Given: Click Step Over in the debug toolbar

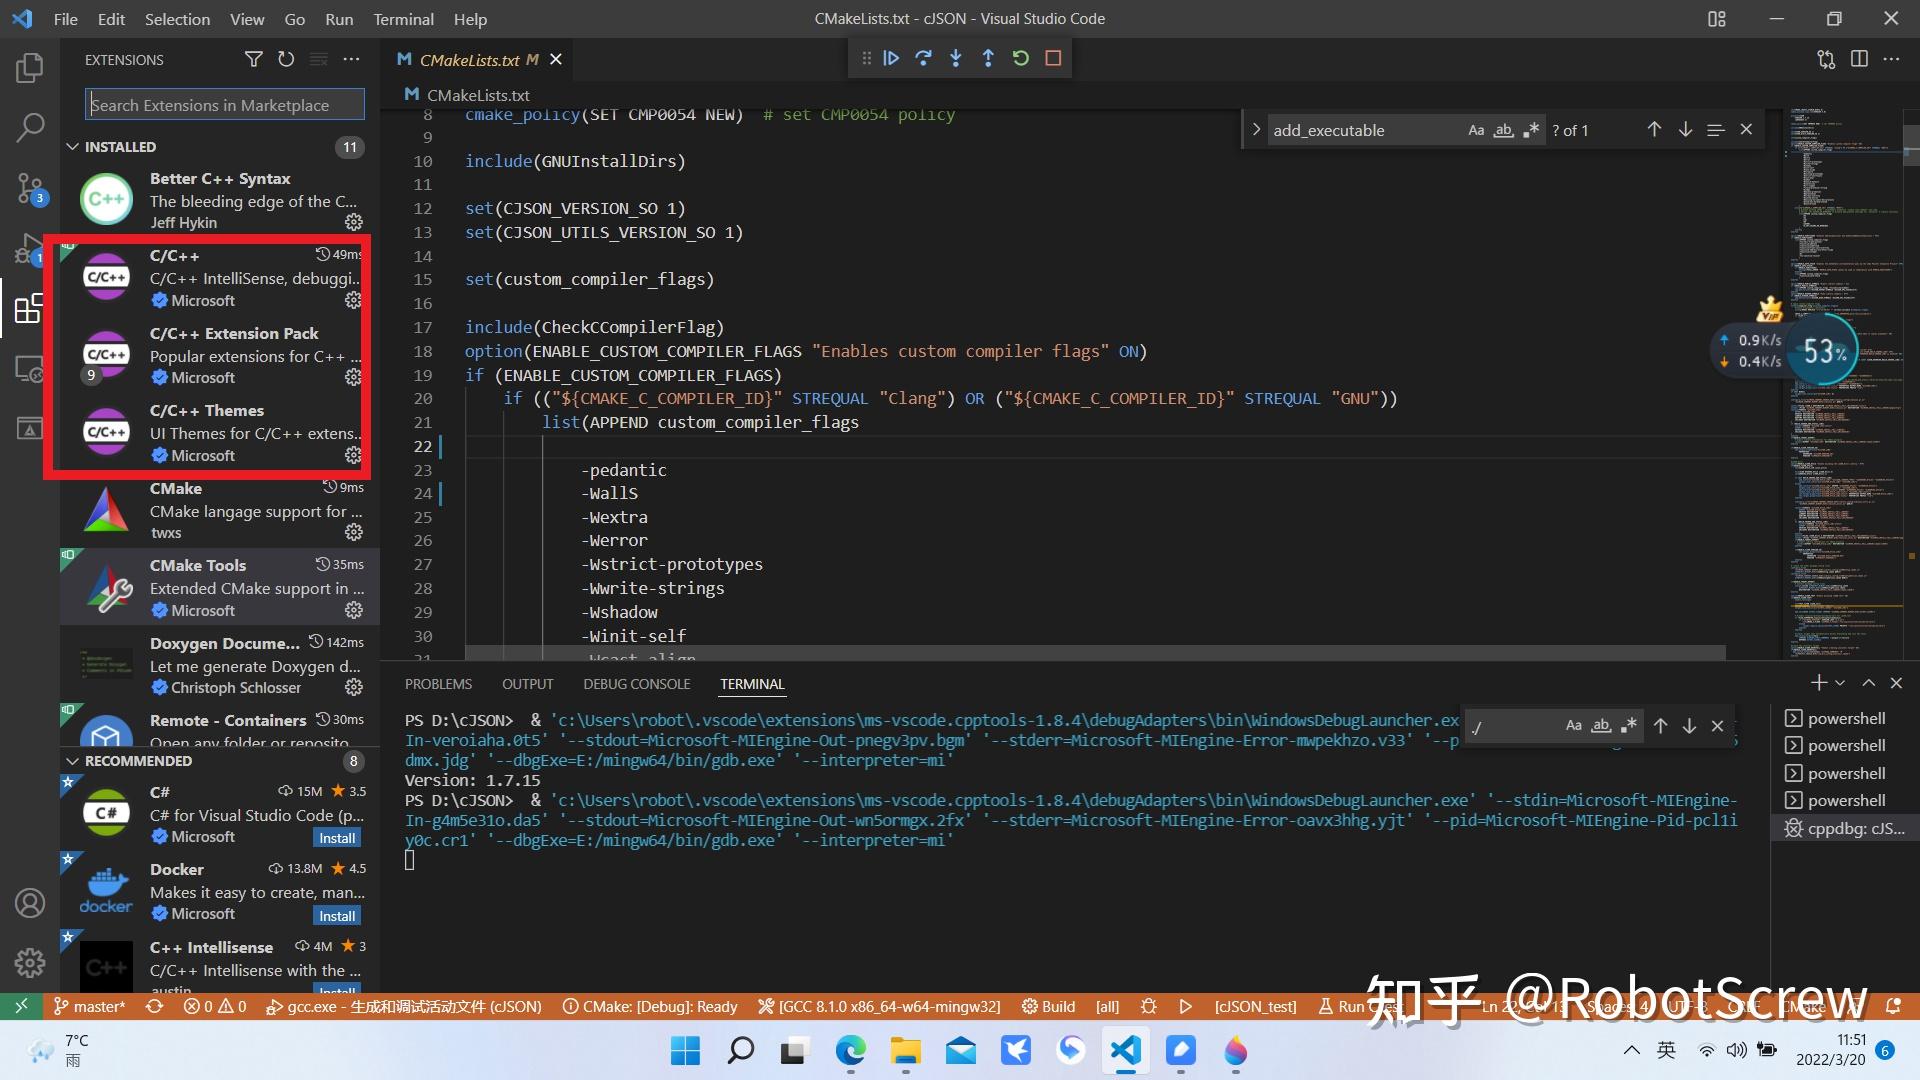Looking at the screenshot, I should (923, 58).
